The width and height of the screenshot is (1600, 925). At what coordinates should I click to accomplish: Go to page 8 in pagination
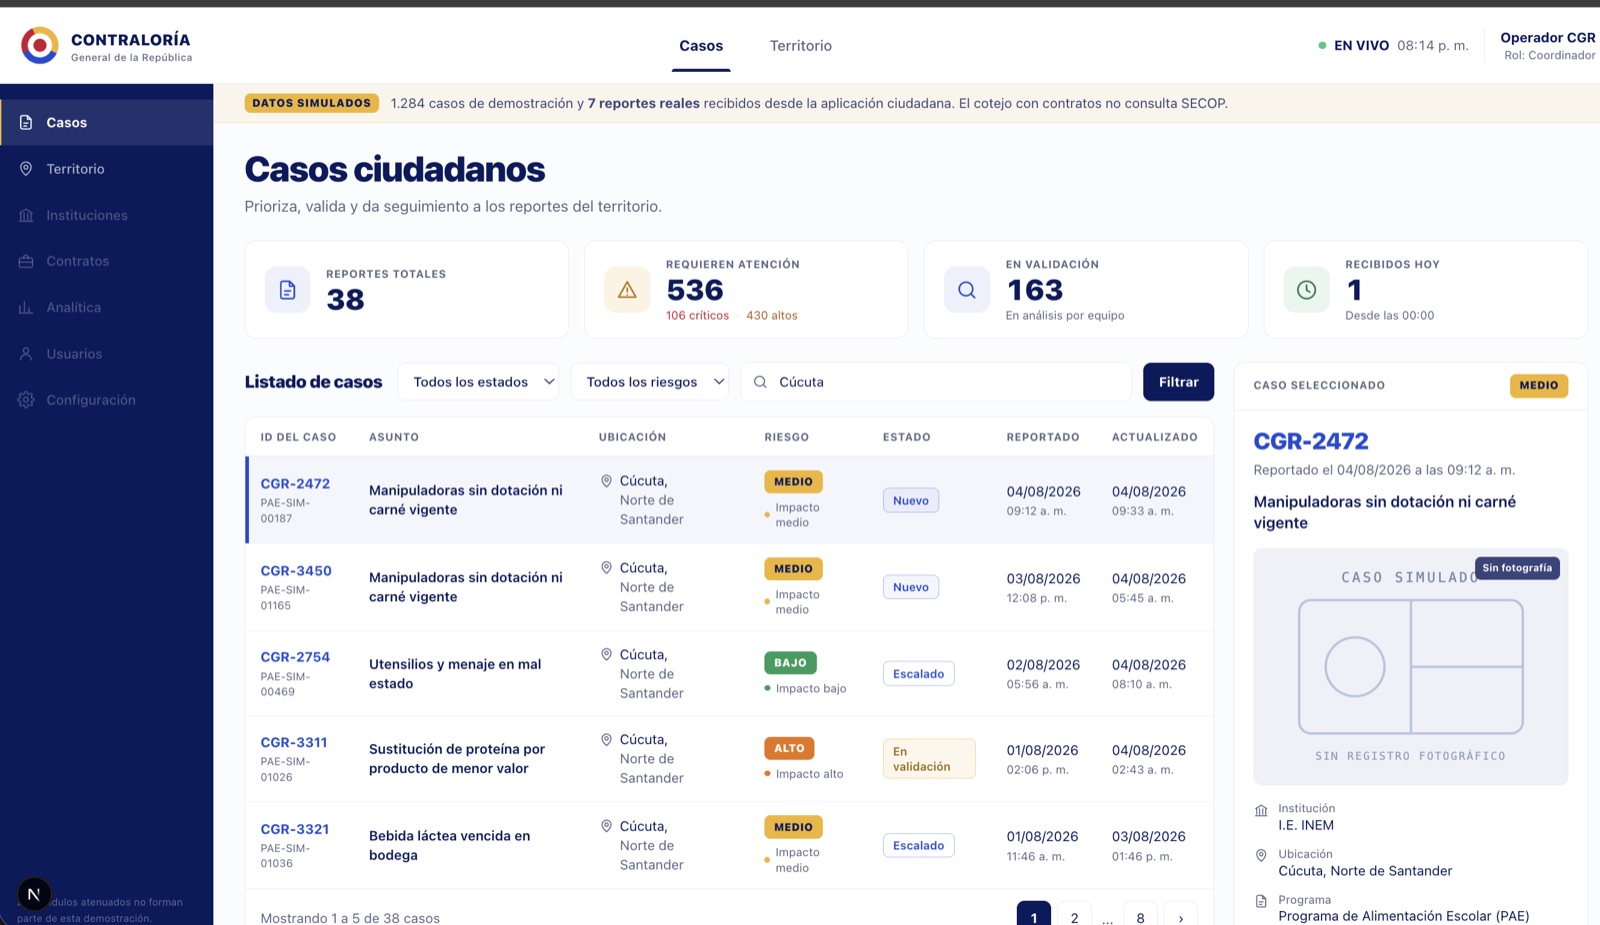coord(1140,915)
